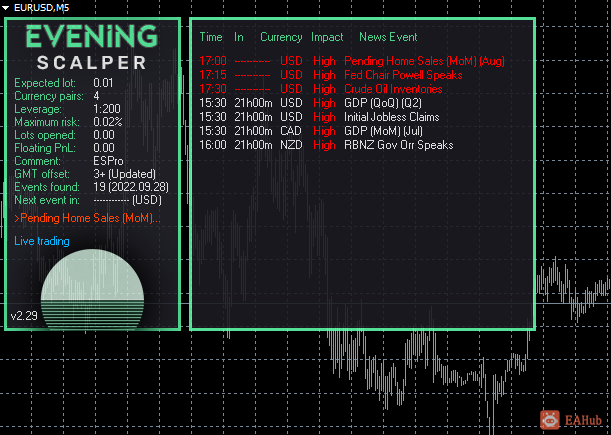Screen dimensions: 611x435
Task: Click the Expected lot value 0.01
Action: [103, 83]
